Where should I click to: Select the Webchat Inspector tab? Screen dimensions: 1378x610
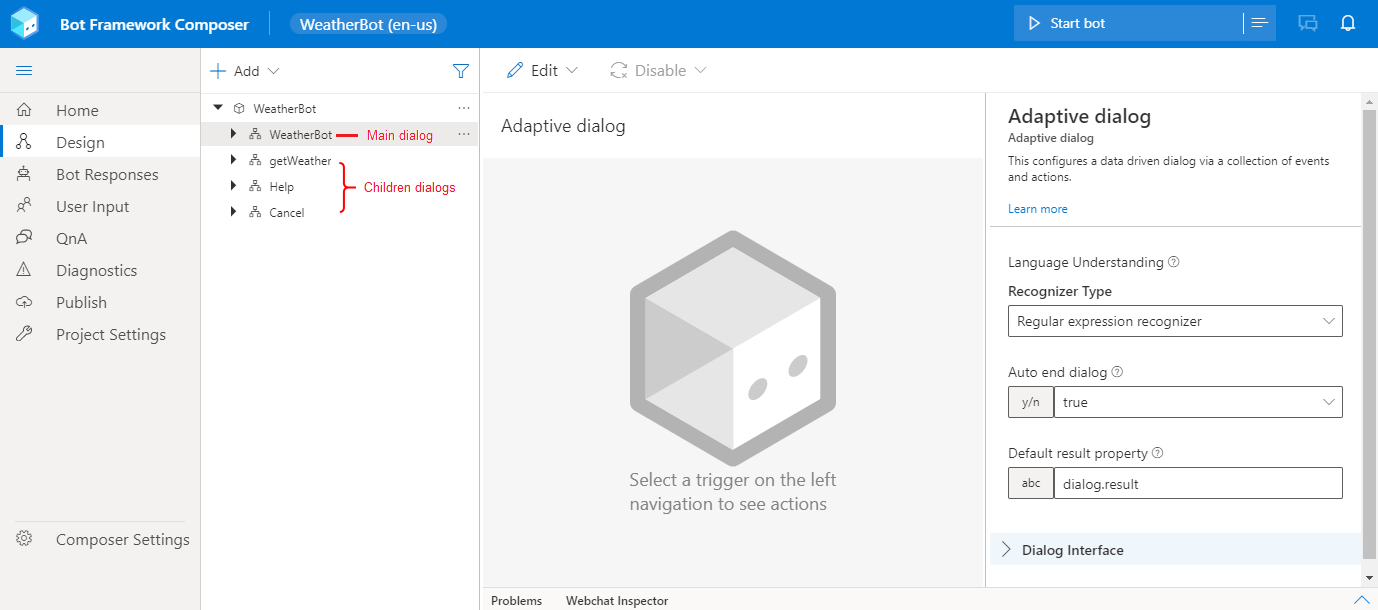617,600
